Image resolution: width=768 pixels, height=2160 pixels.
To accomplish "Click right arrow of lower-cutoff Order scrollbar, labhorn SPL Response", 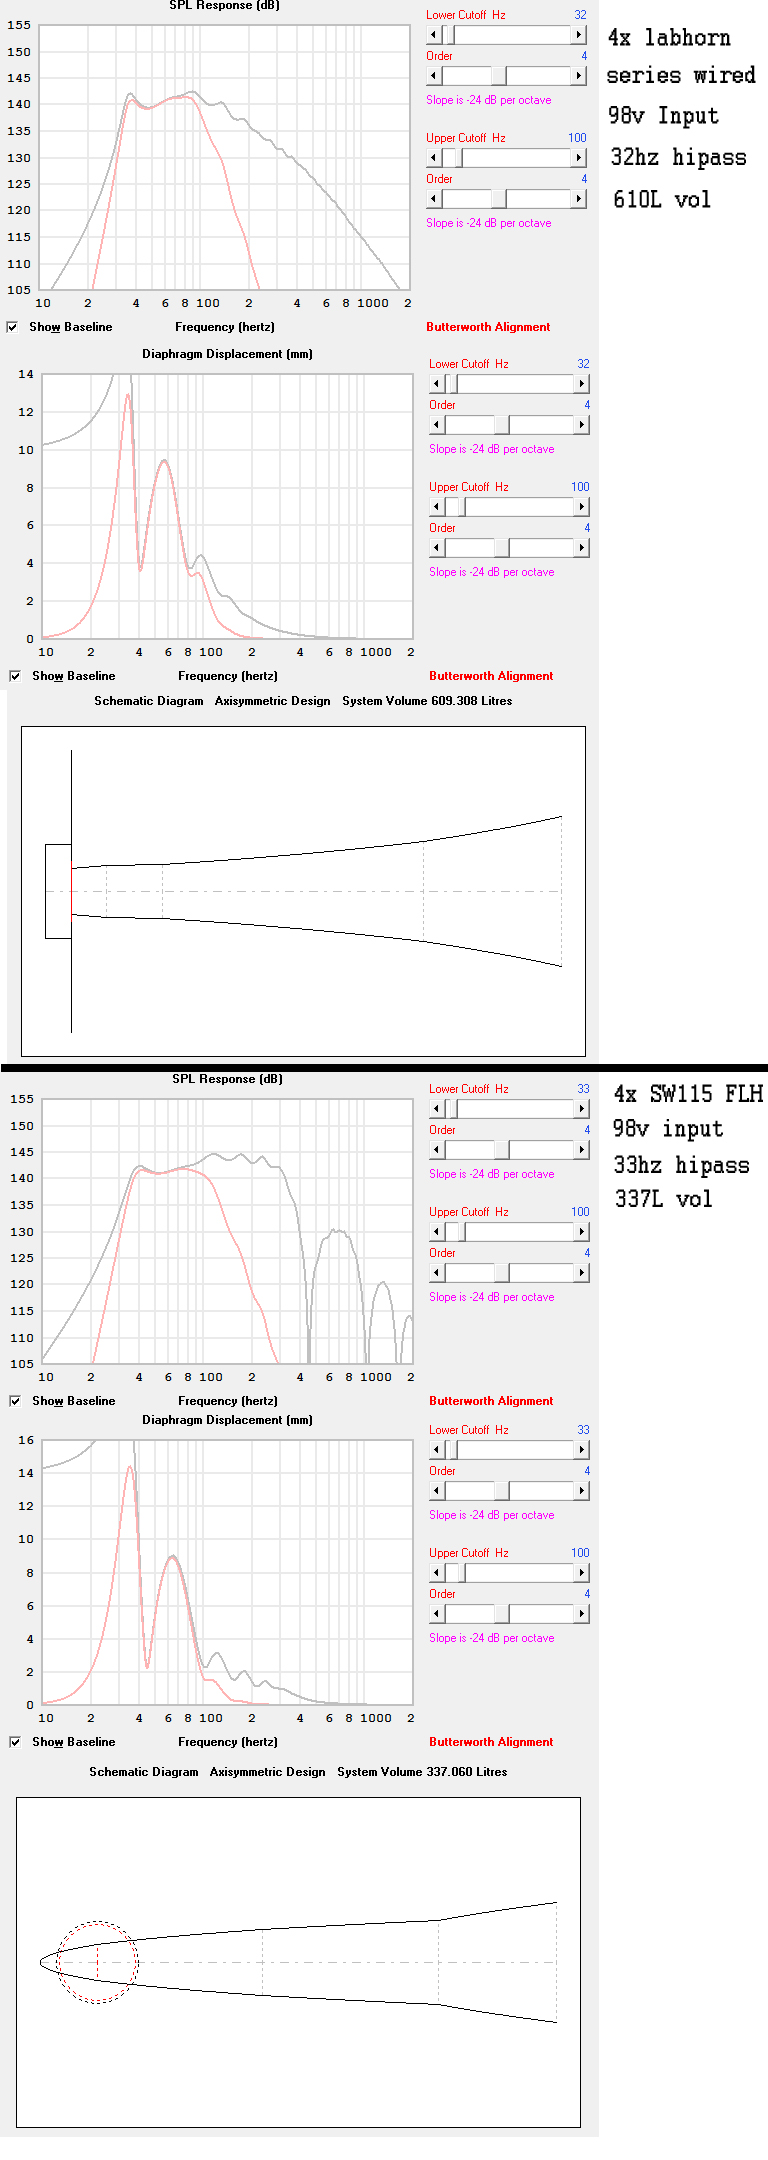I will (579, 76).
